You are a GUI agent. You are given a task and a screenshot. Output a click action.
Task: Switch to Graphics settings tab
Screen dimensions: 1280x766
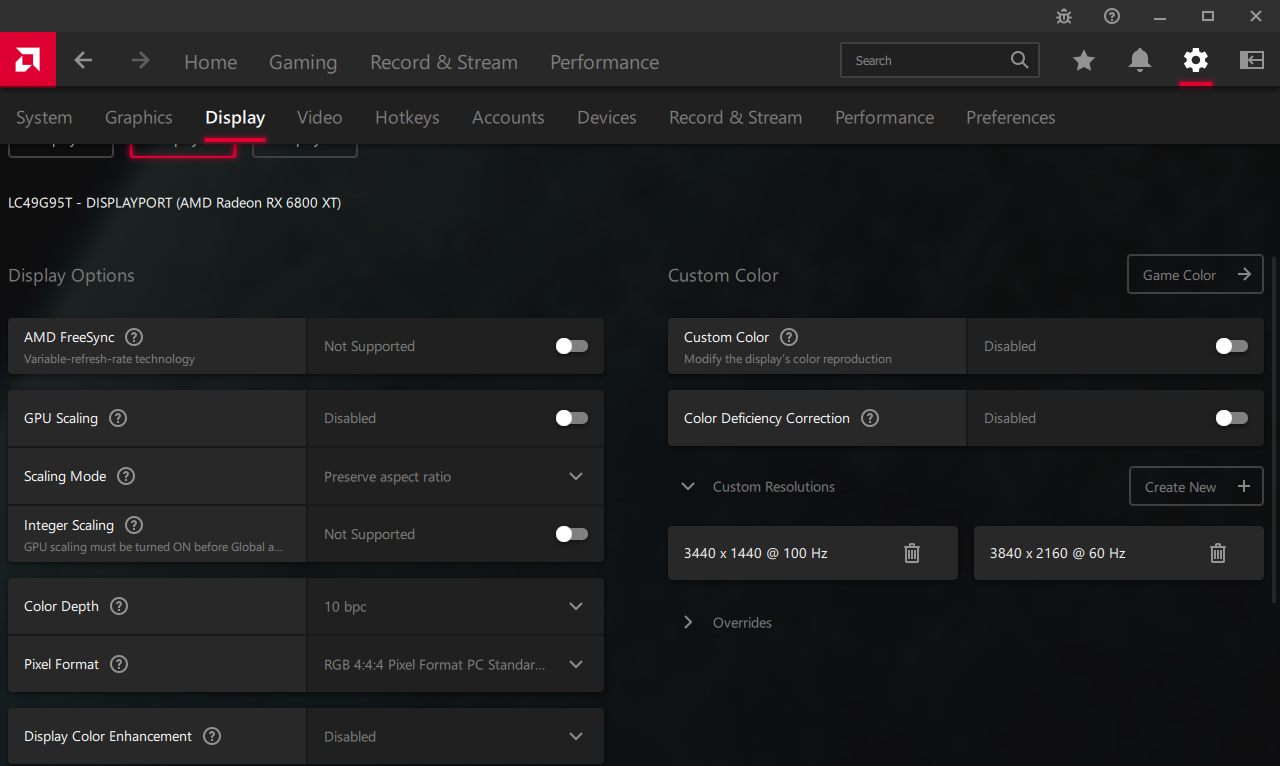pyautogui.click(x=139, y=117)
